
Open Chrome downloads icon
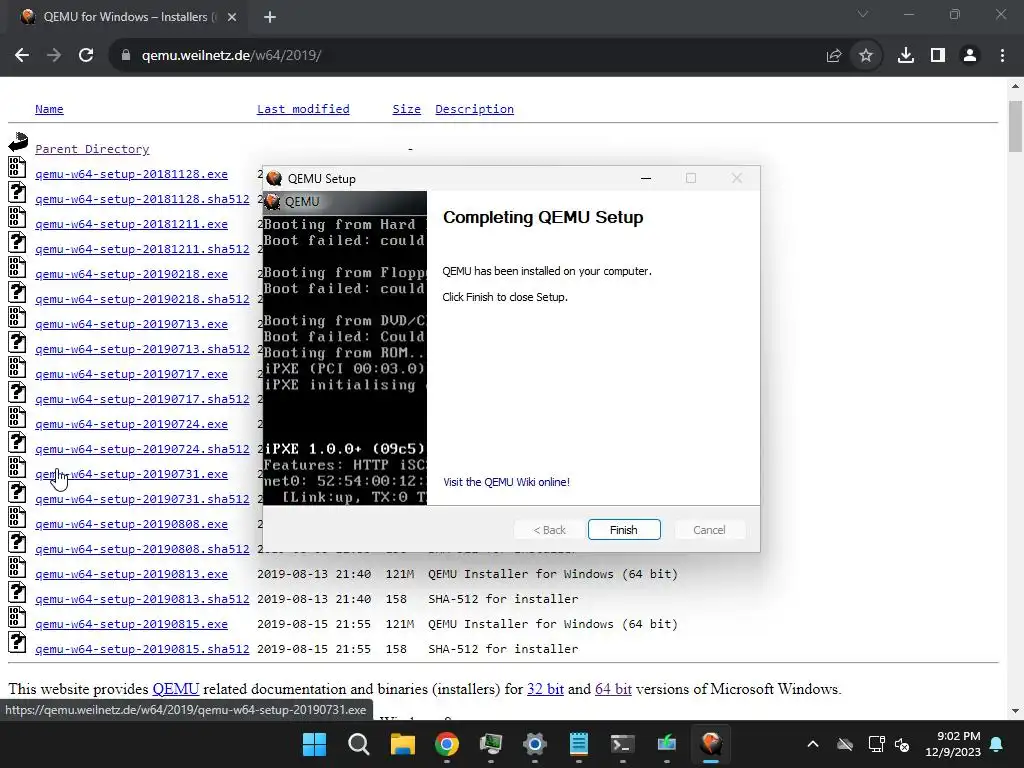[x=905, y=56]
